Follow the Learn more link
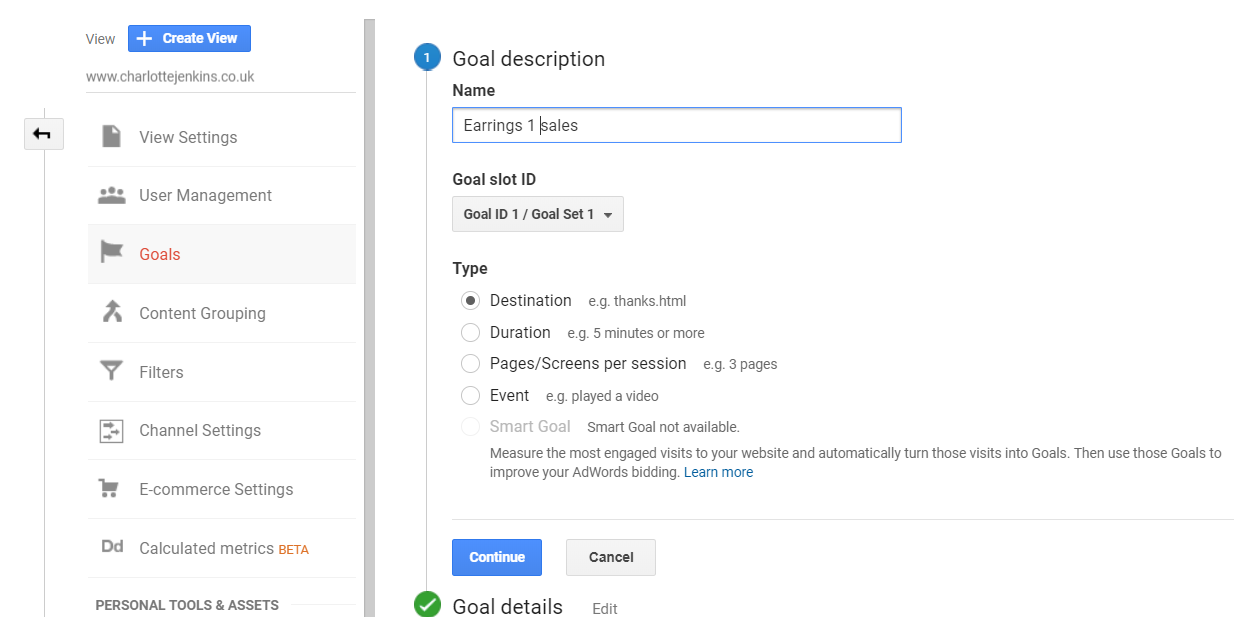Image resolution: width=1234 pixels, height=617 pixels. pyautogui.click(x=718, y=472)
